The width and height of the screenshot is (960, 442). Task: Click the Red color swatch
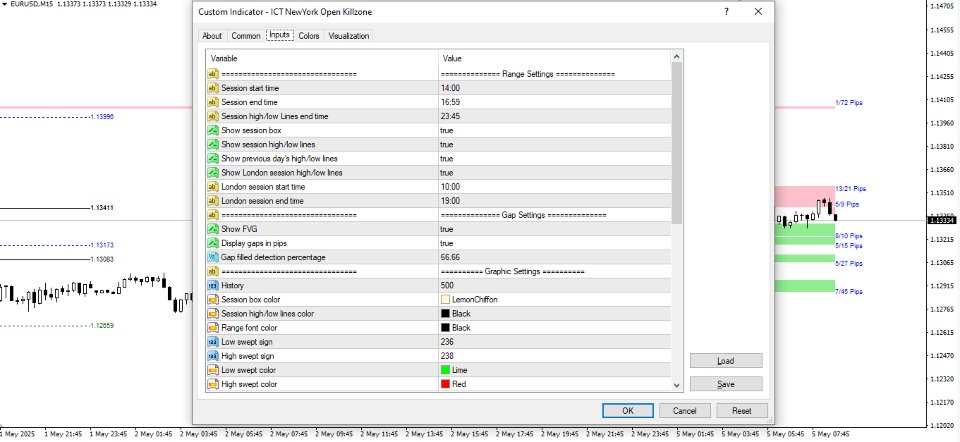tap(446, 384)
